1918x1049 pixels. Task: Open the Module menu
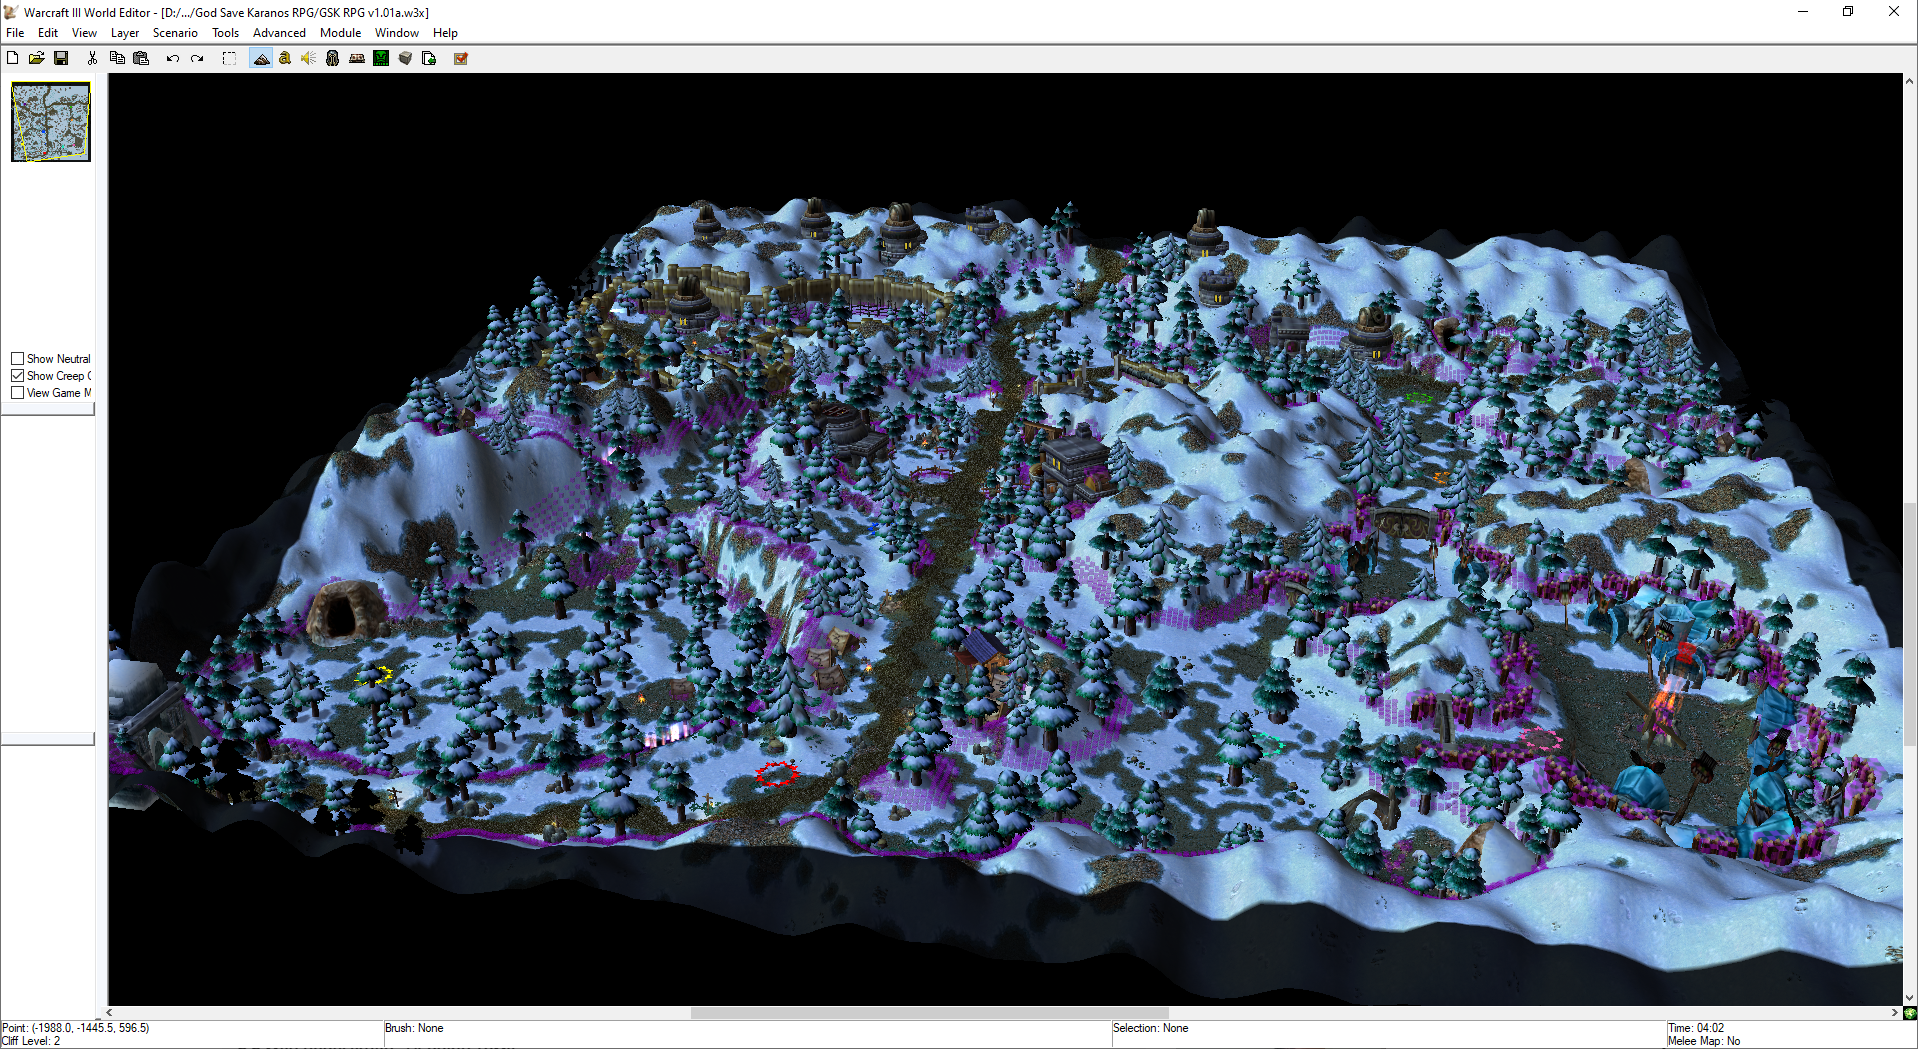[x=340, y=33]
